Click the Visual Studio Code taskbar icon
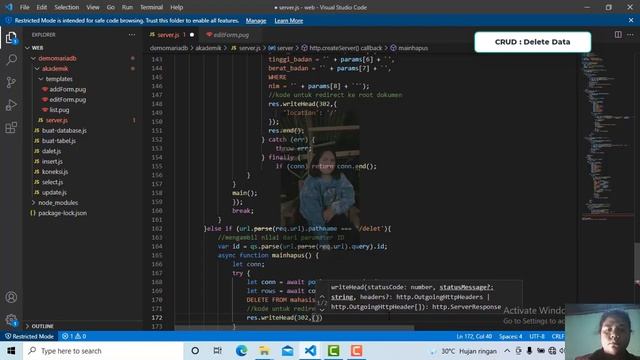The image size is (640, 360). [x=310, y=351]
